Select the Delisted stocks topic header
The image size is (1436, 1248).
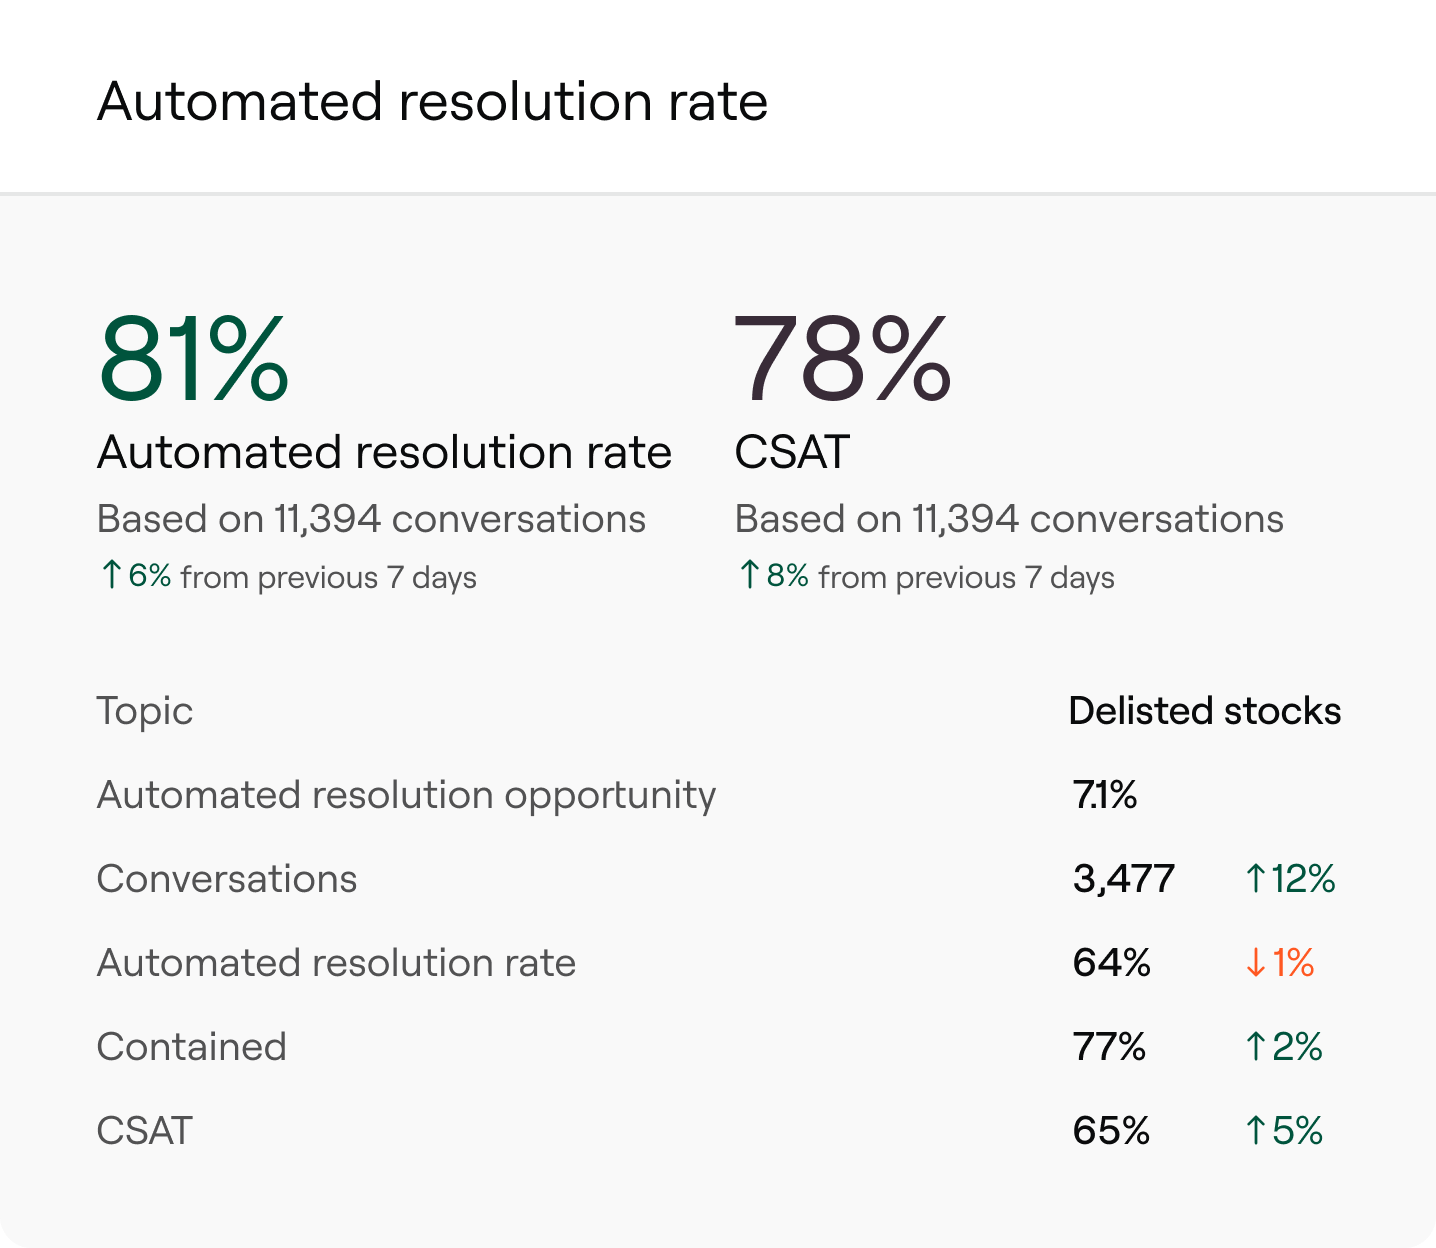point(1204,711)
